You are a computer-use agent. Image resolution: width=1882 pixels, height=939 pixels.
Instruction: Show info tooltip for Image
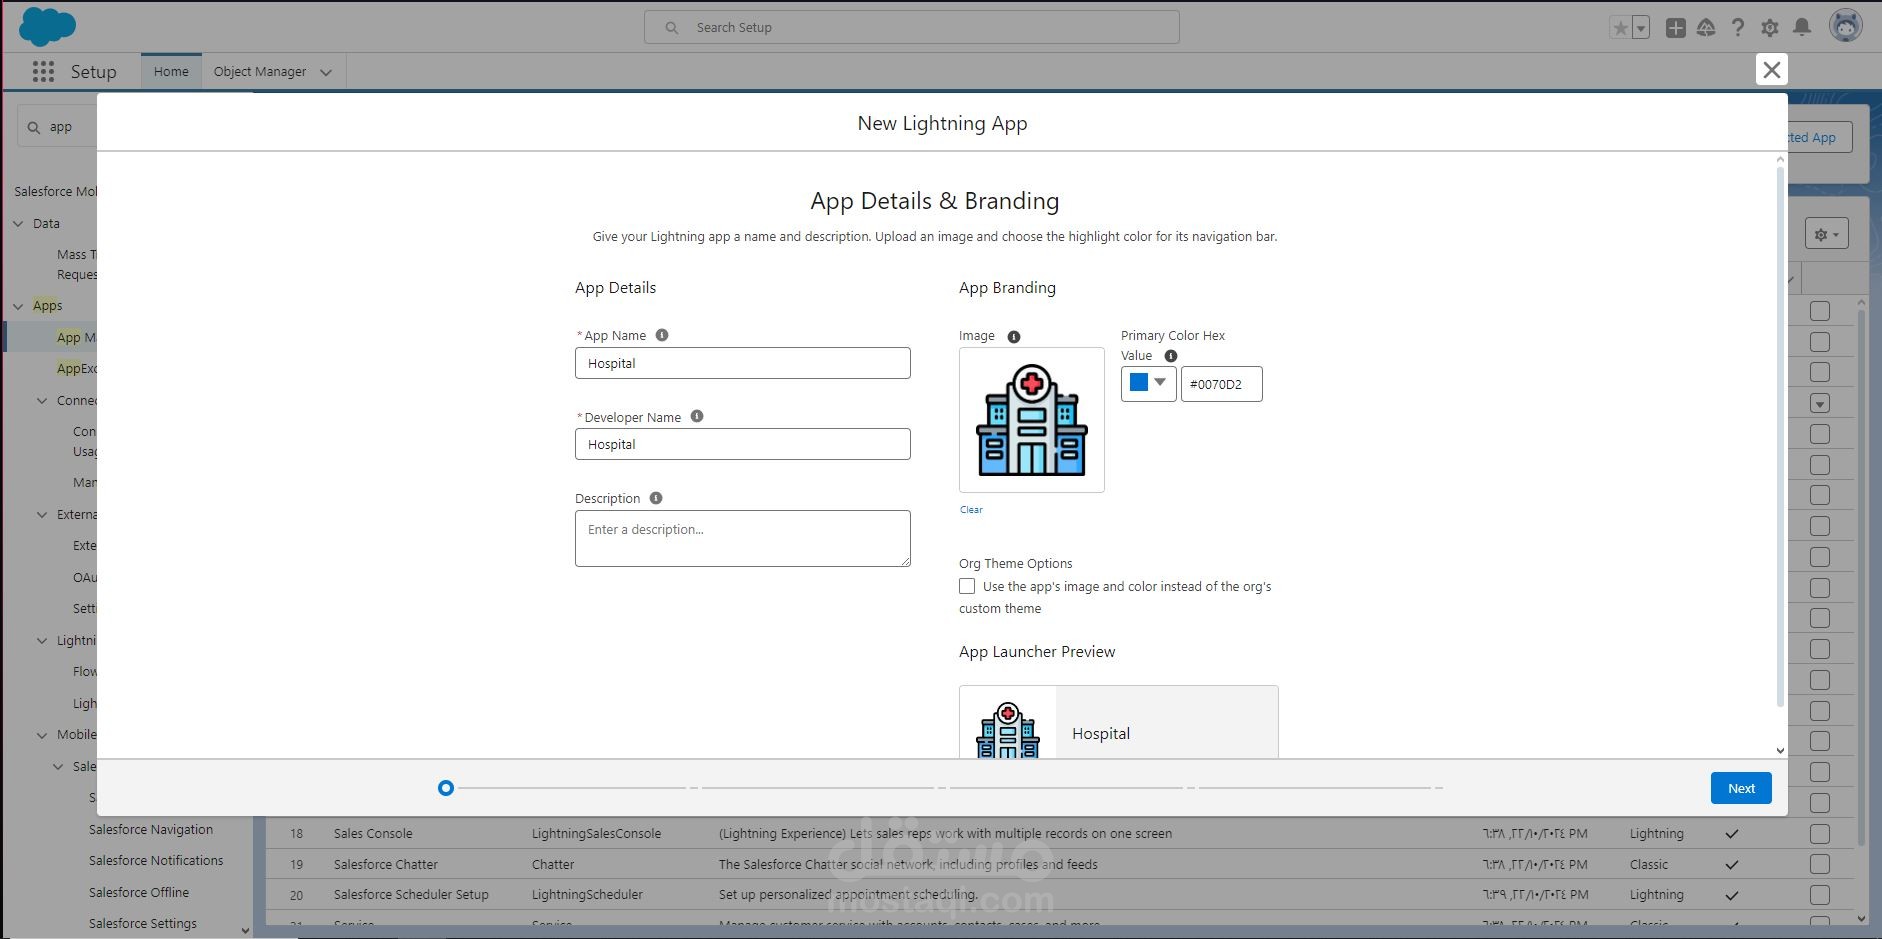click(1014, 337)
